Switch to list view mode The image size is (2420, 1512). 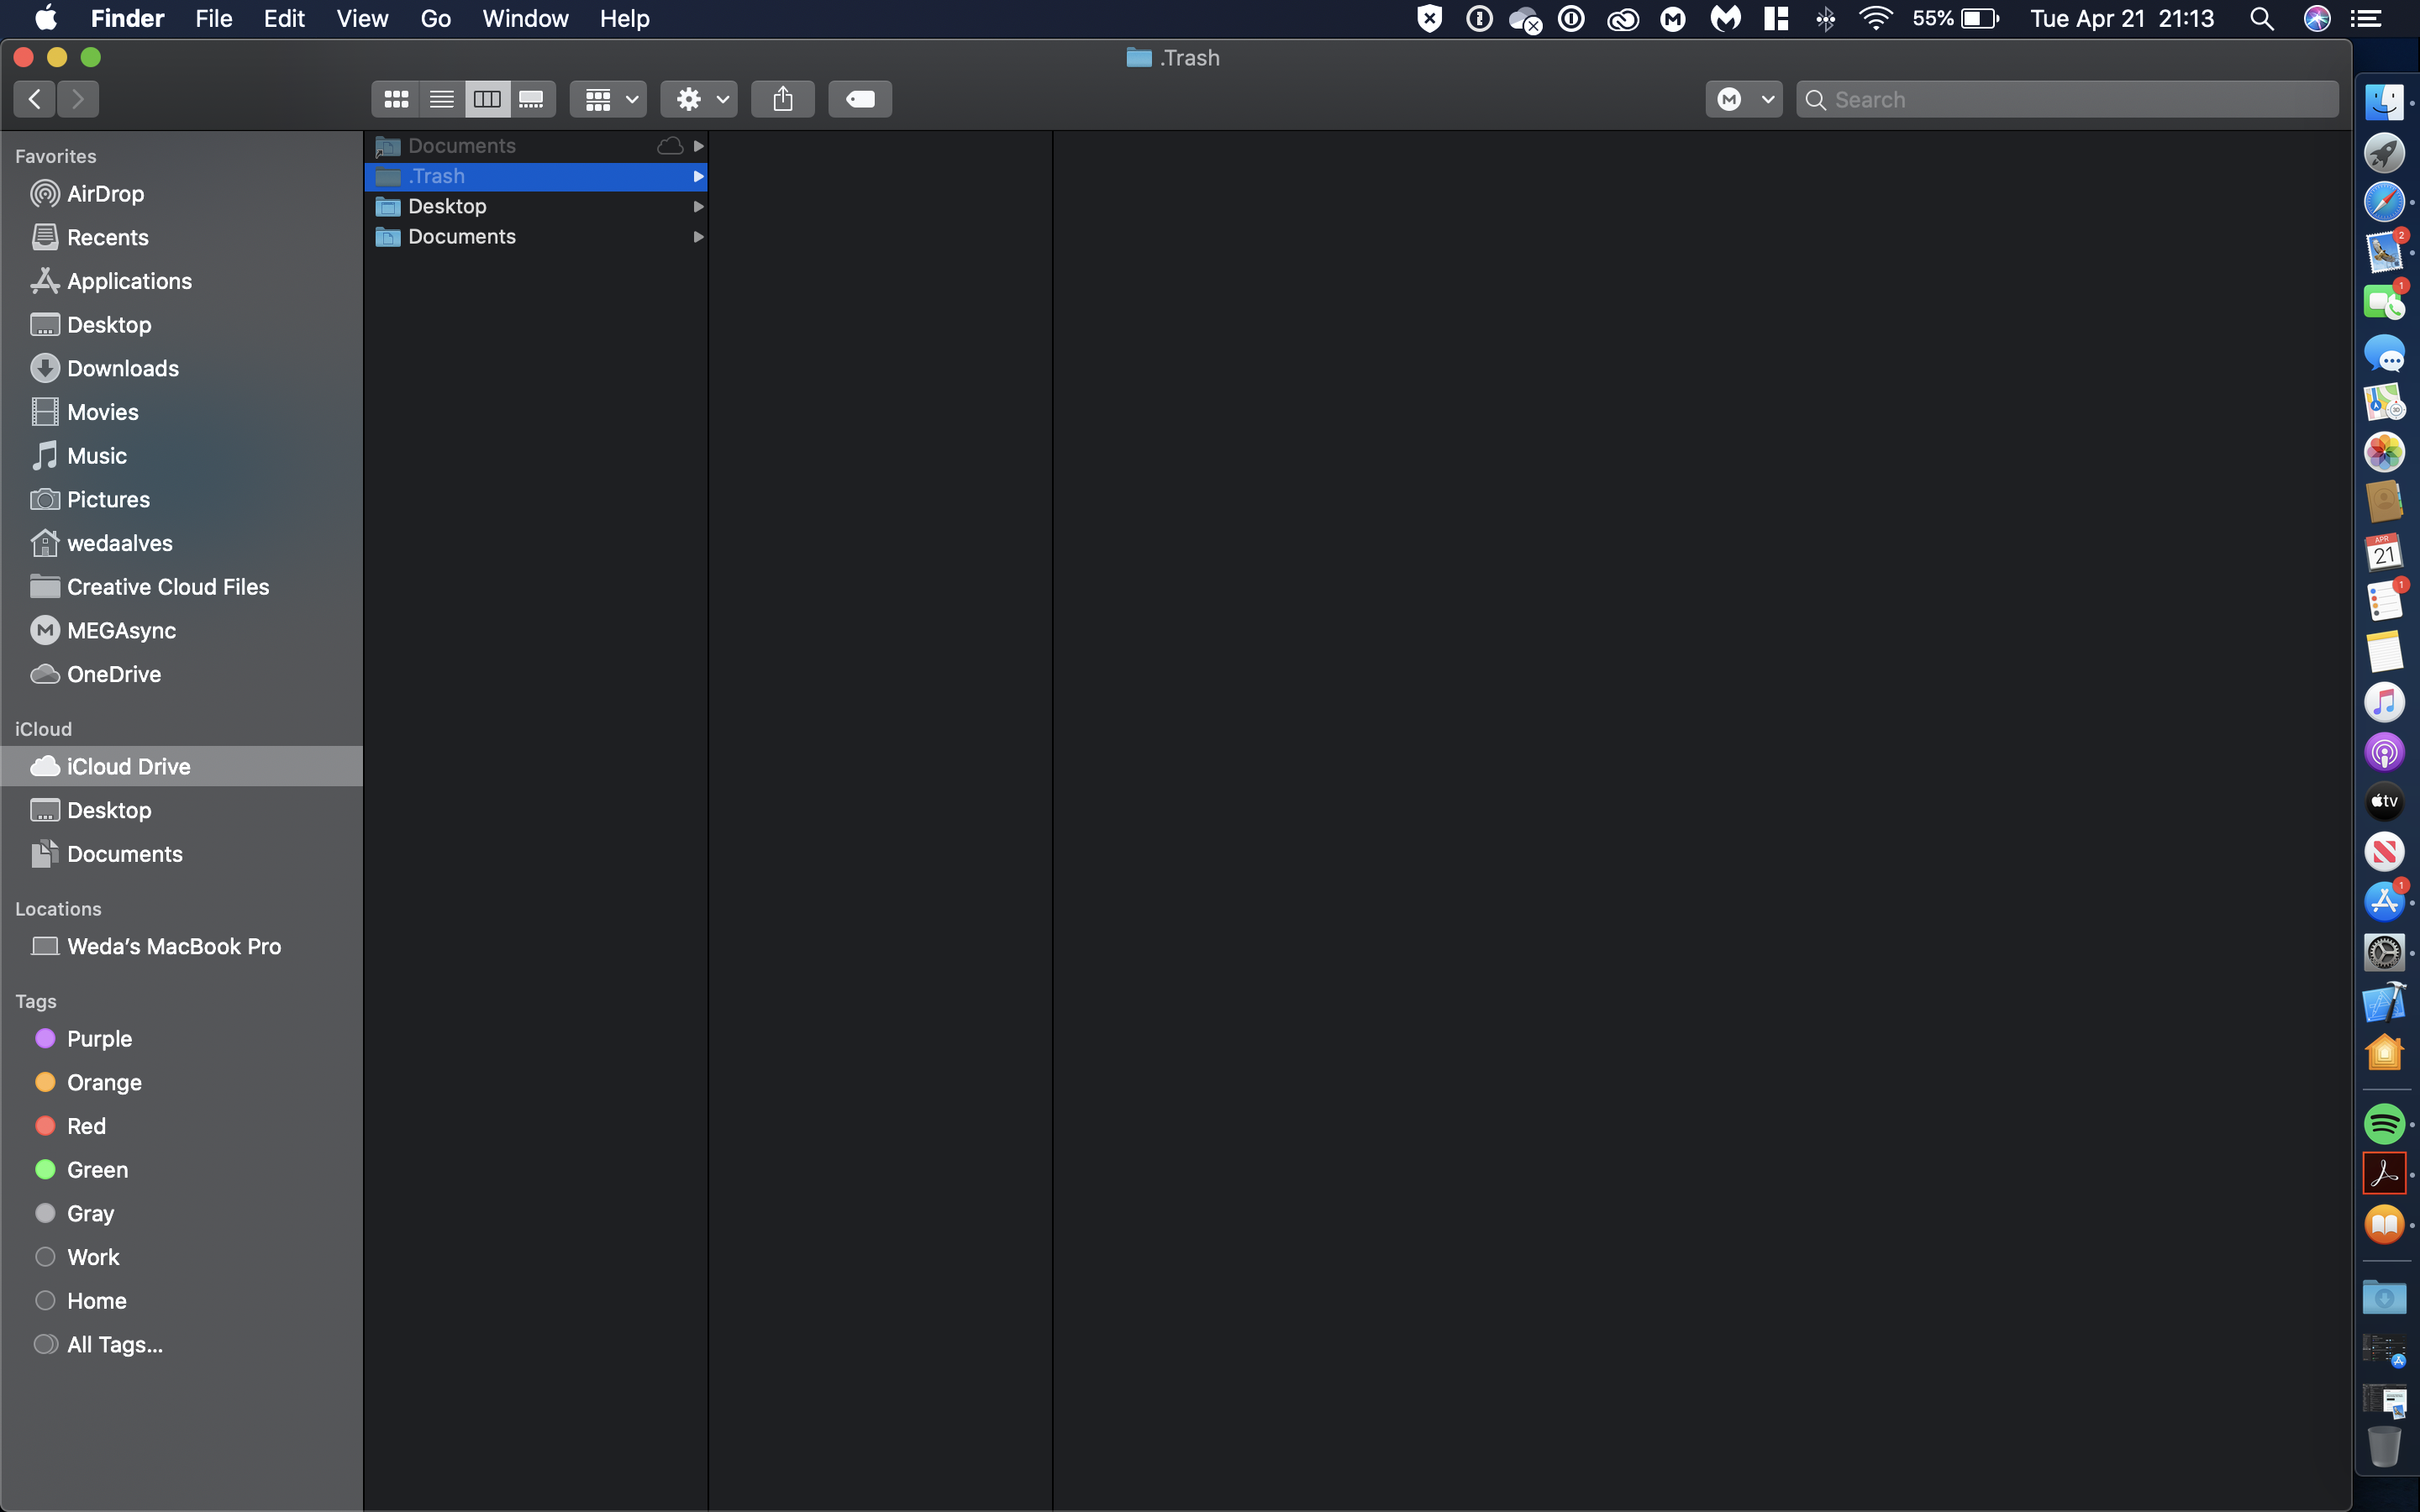441,99
